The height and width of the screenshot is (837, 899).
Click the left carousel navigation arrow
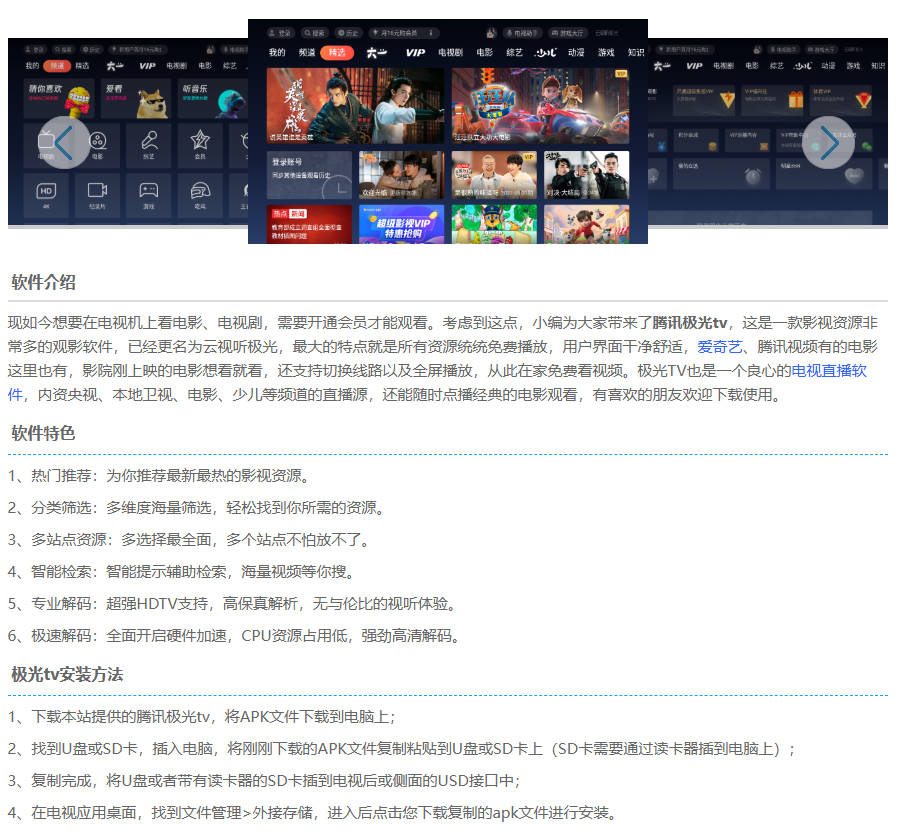click(64, 144)
